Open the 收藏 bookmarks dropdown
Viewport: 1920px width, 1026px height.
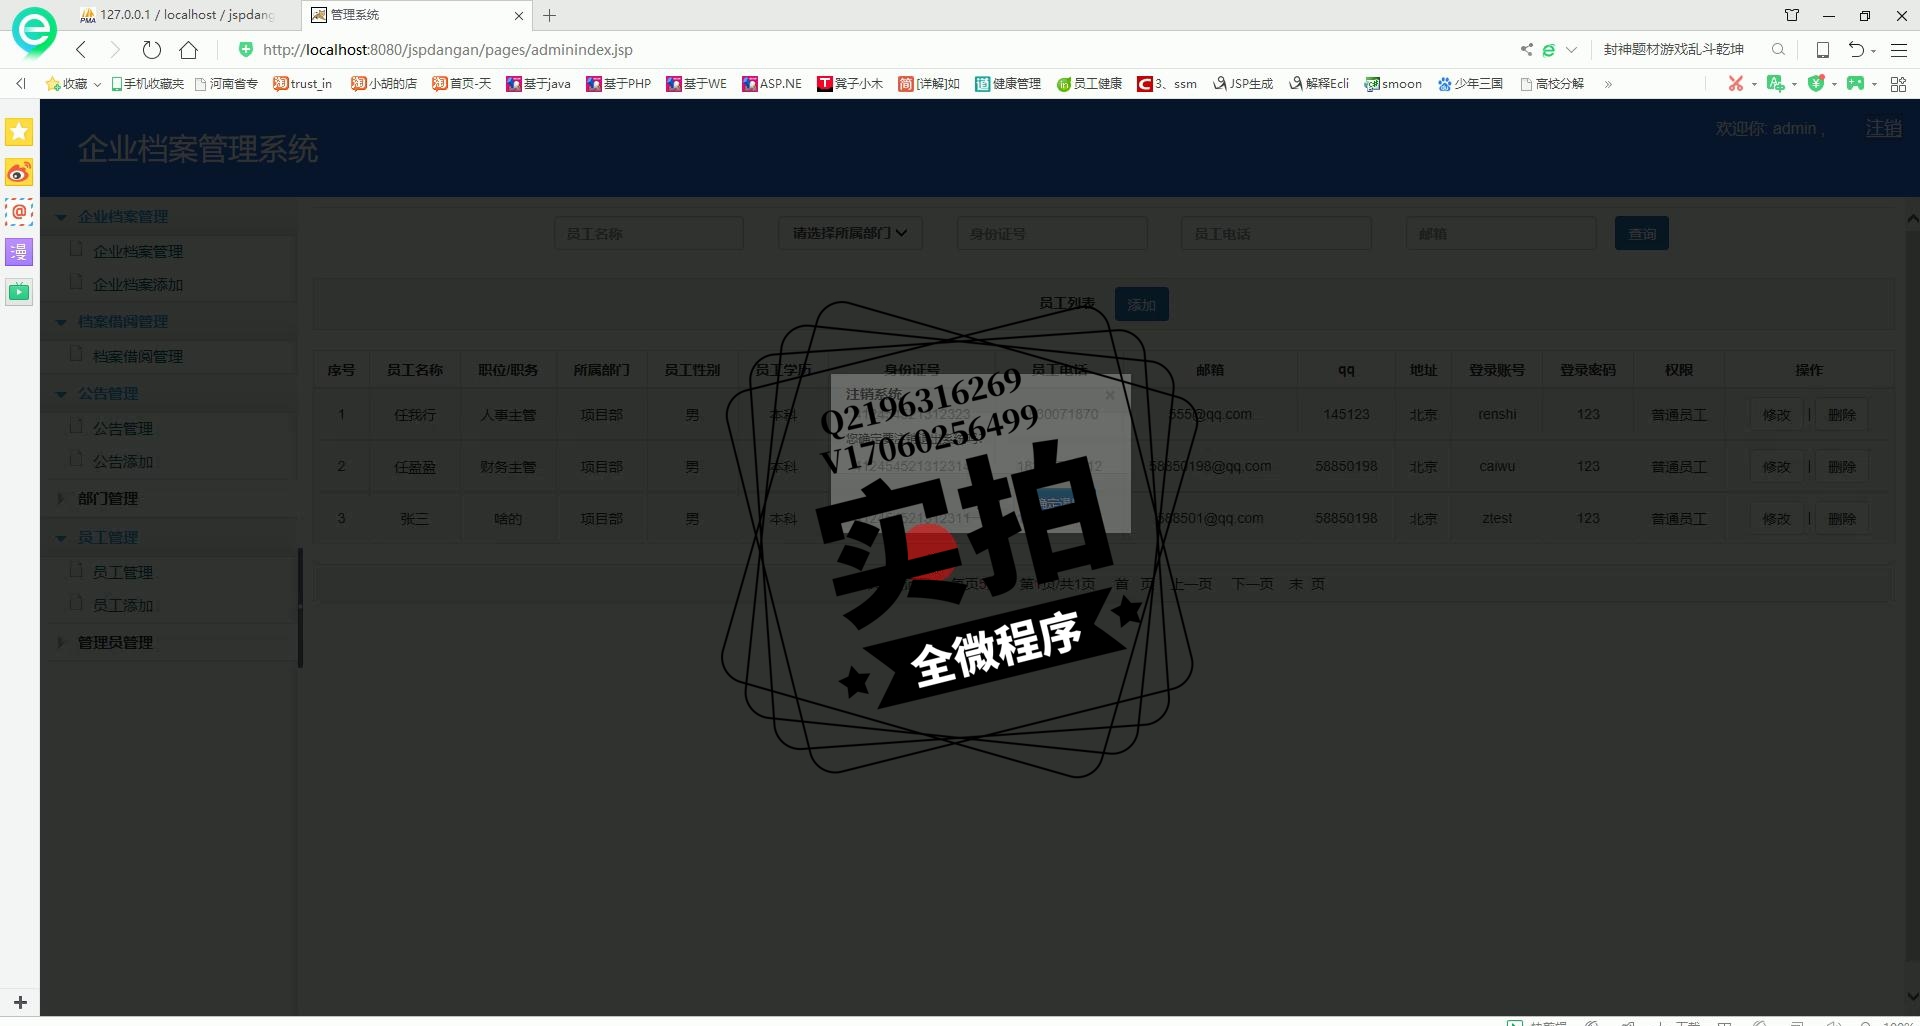[73, 84]
